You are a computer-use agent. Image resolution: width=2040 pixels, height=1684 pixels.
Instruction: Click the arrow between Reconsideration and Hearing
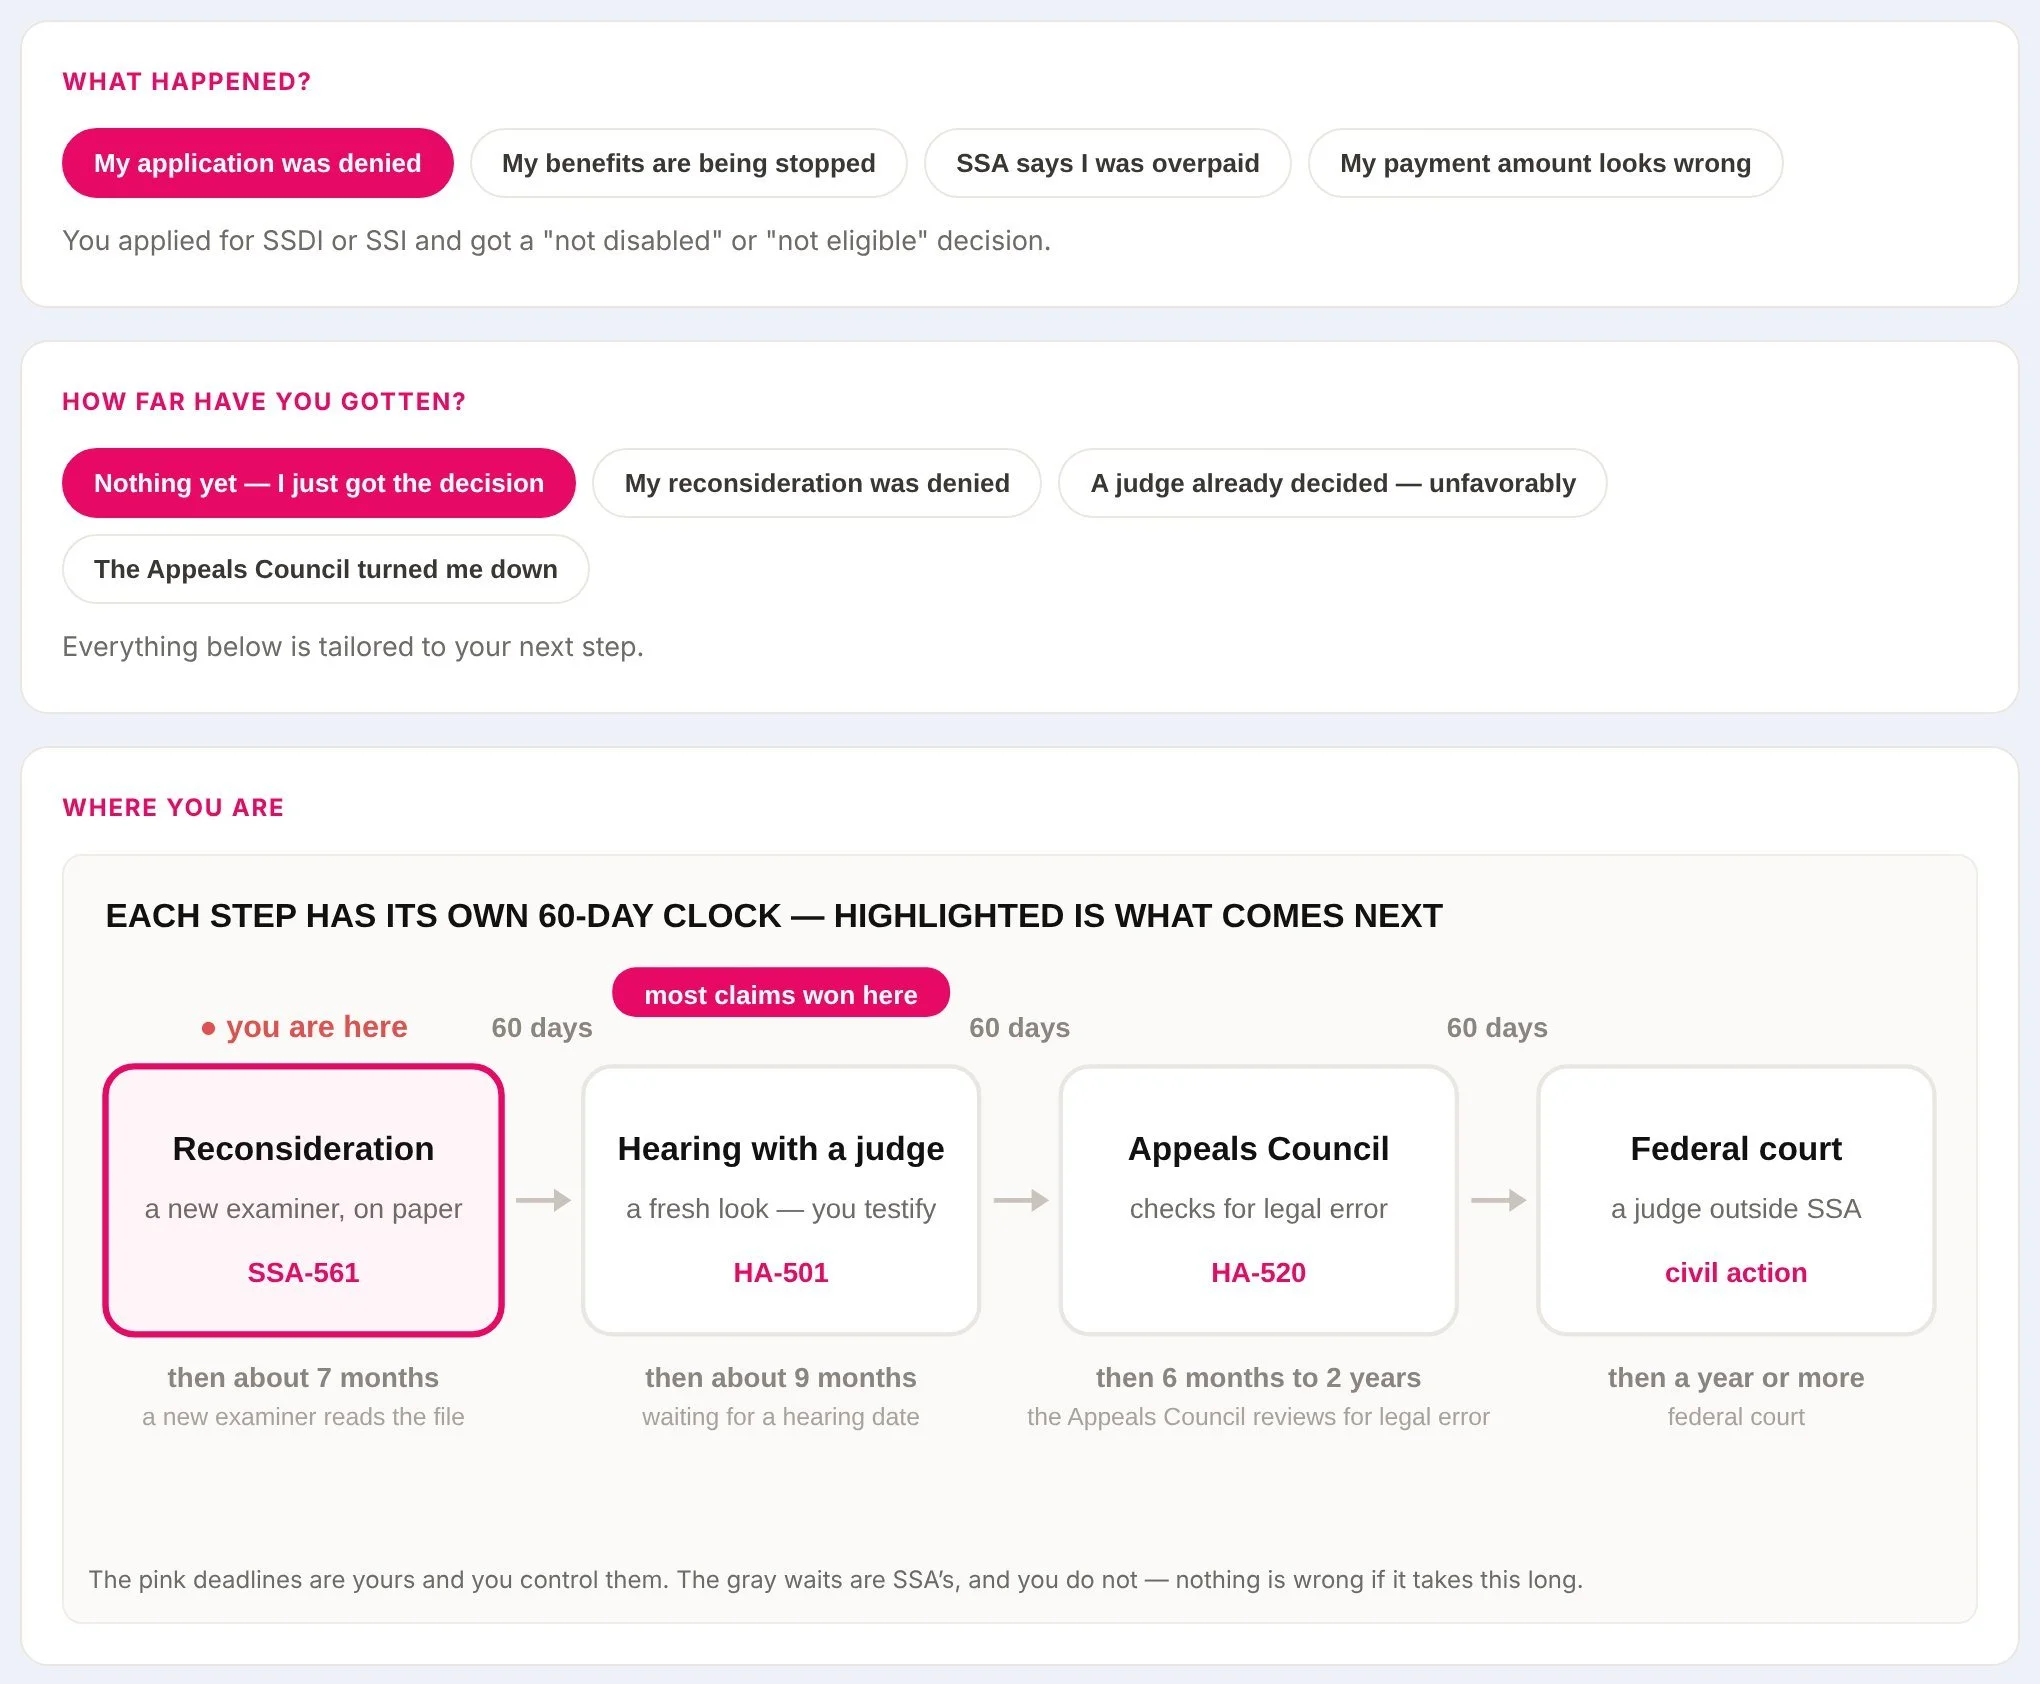(x=543, y=1200)
